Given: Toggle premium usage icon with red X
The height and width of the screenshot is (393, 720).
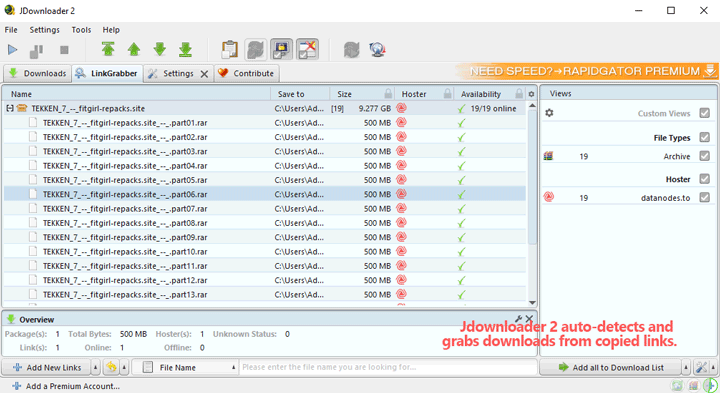Looking at the screenshot, I should click(x=307, y=50).
